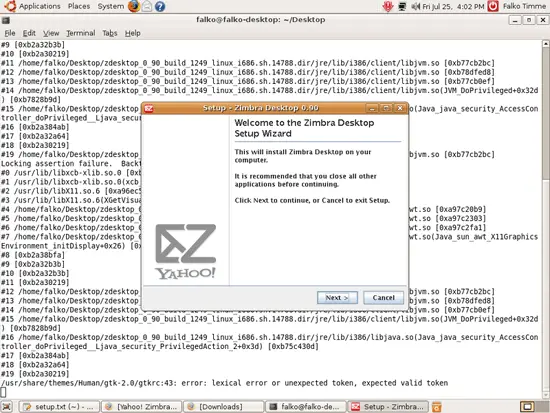Viewport: 550px width, 413px height.
Task: Open the Tabs menu
Action: click(x=110, y=33)
